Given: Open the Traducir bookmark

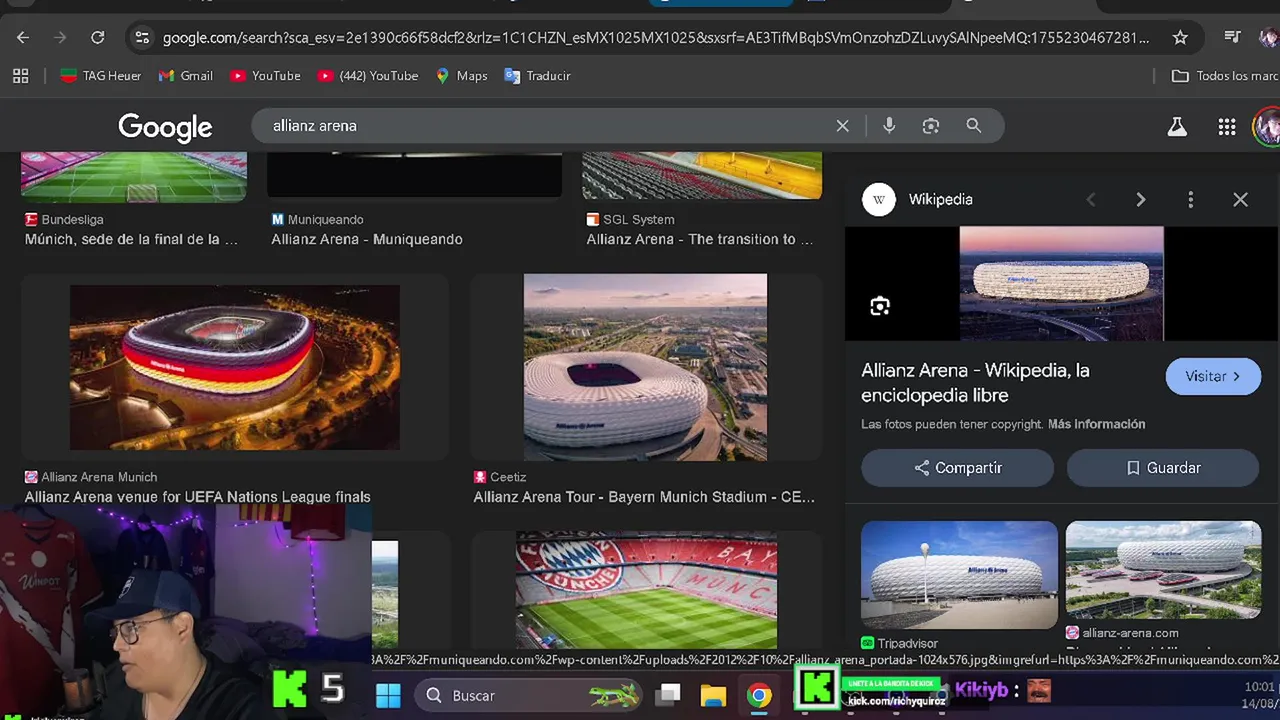Looking at the screenshot, I should 537,76.
